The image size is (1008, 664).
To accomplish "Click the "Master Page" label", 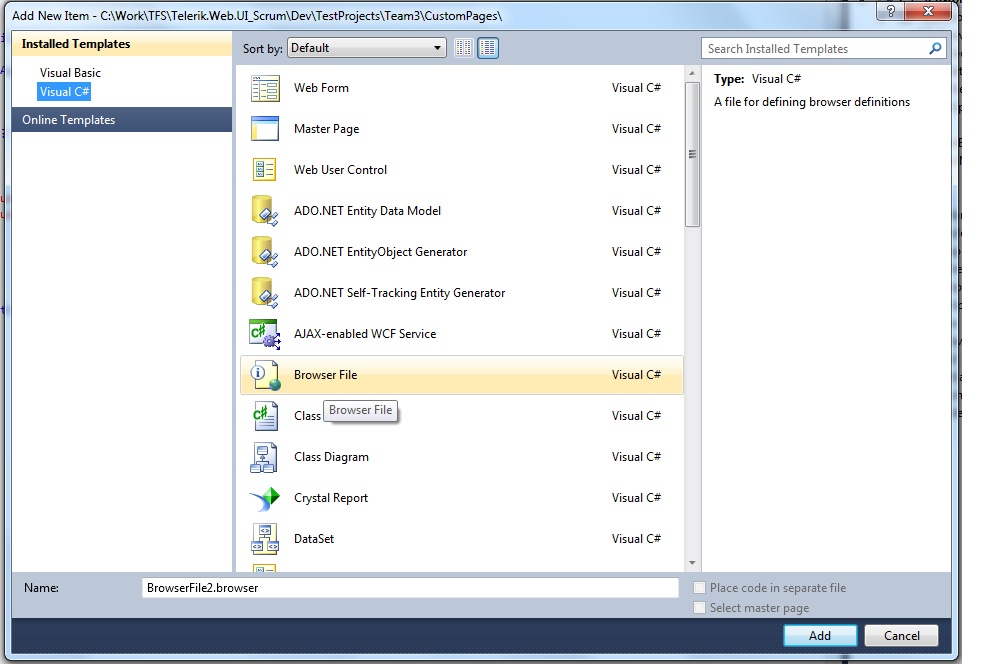I will [327, 129].
